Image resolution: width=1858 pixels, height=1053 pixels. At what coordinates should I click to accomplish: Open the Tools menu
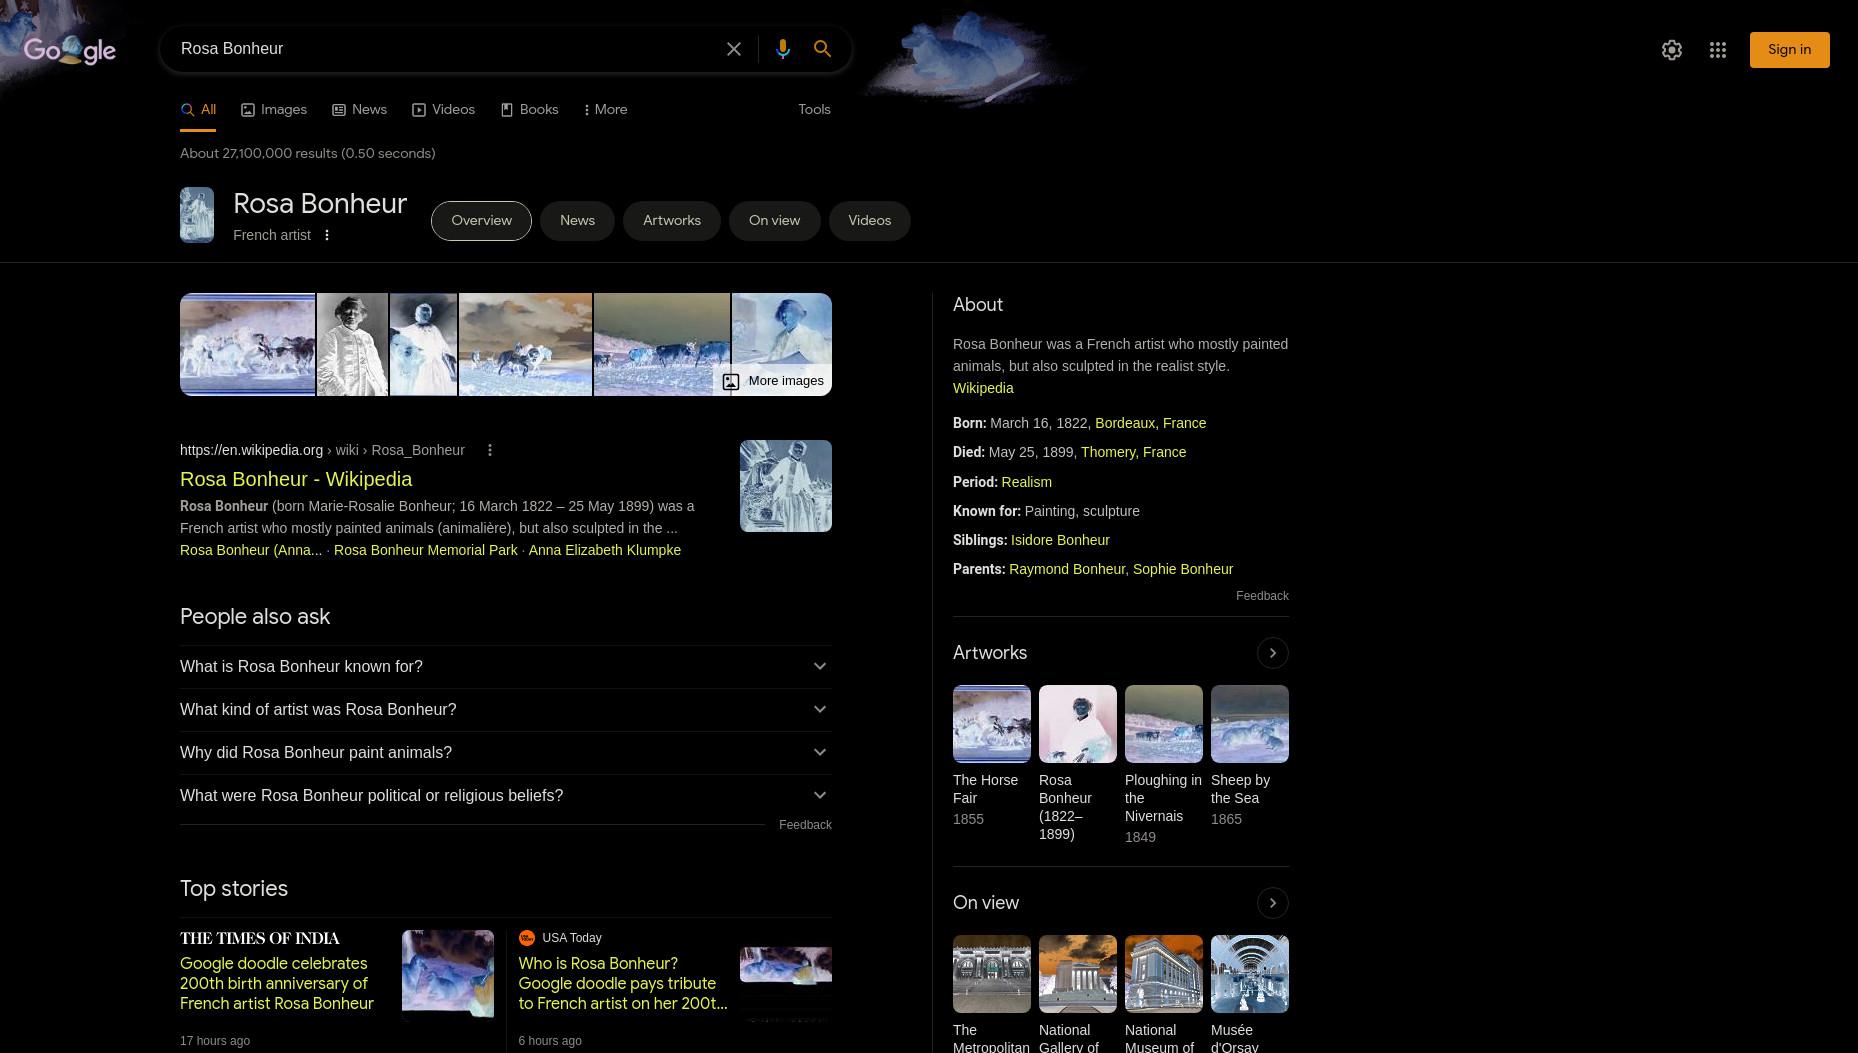814,110
